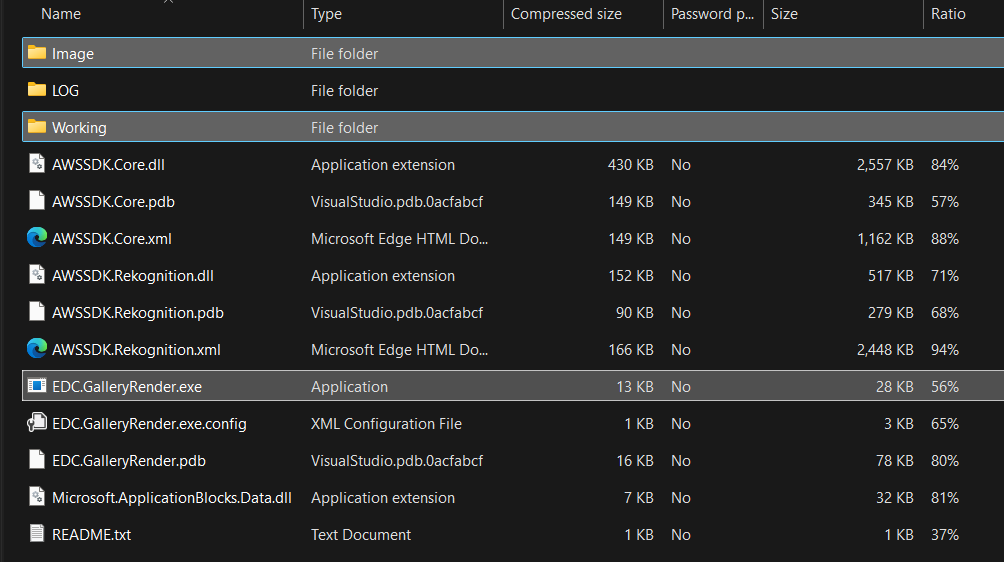The height and width of the screenshot is (562, 1004).
Task: Click the EDC.GalleryRender.exe.config file icon
Action: point(37,422)
